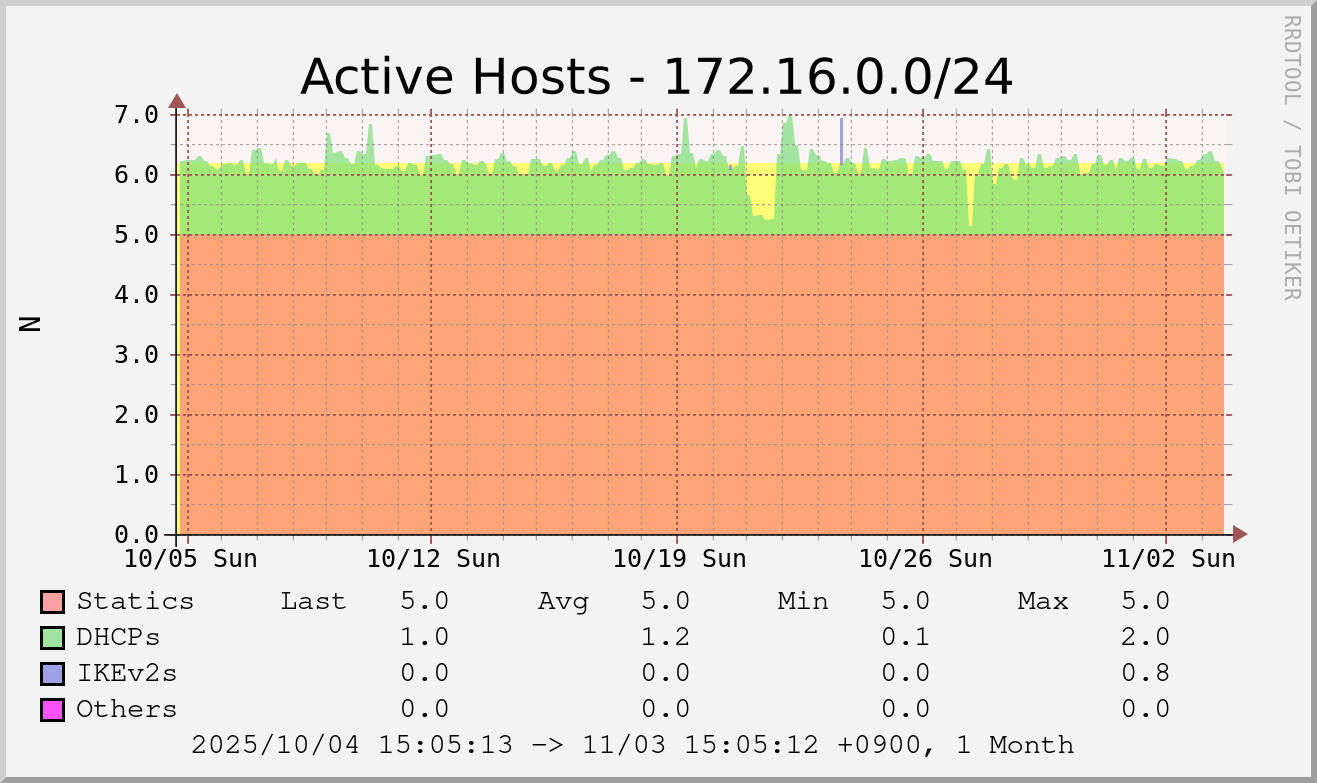
Task: Select the 10/05 Sun date label
Action: pyautogui.click(x=190, y=559)
